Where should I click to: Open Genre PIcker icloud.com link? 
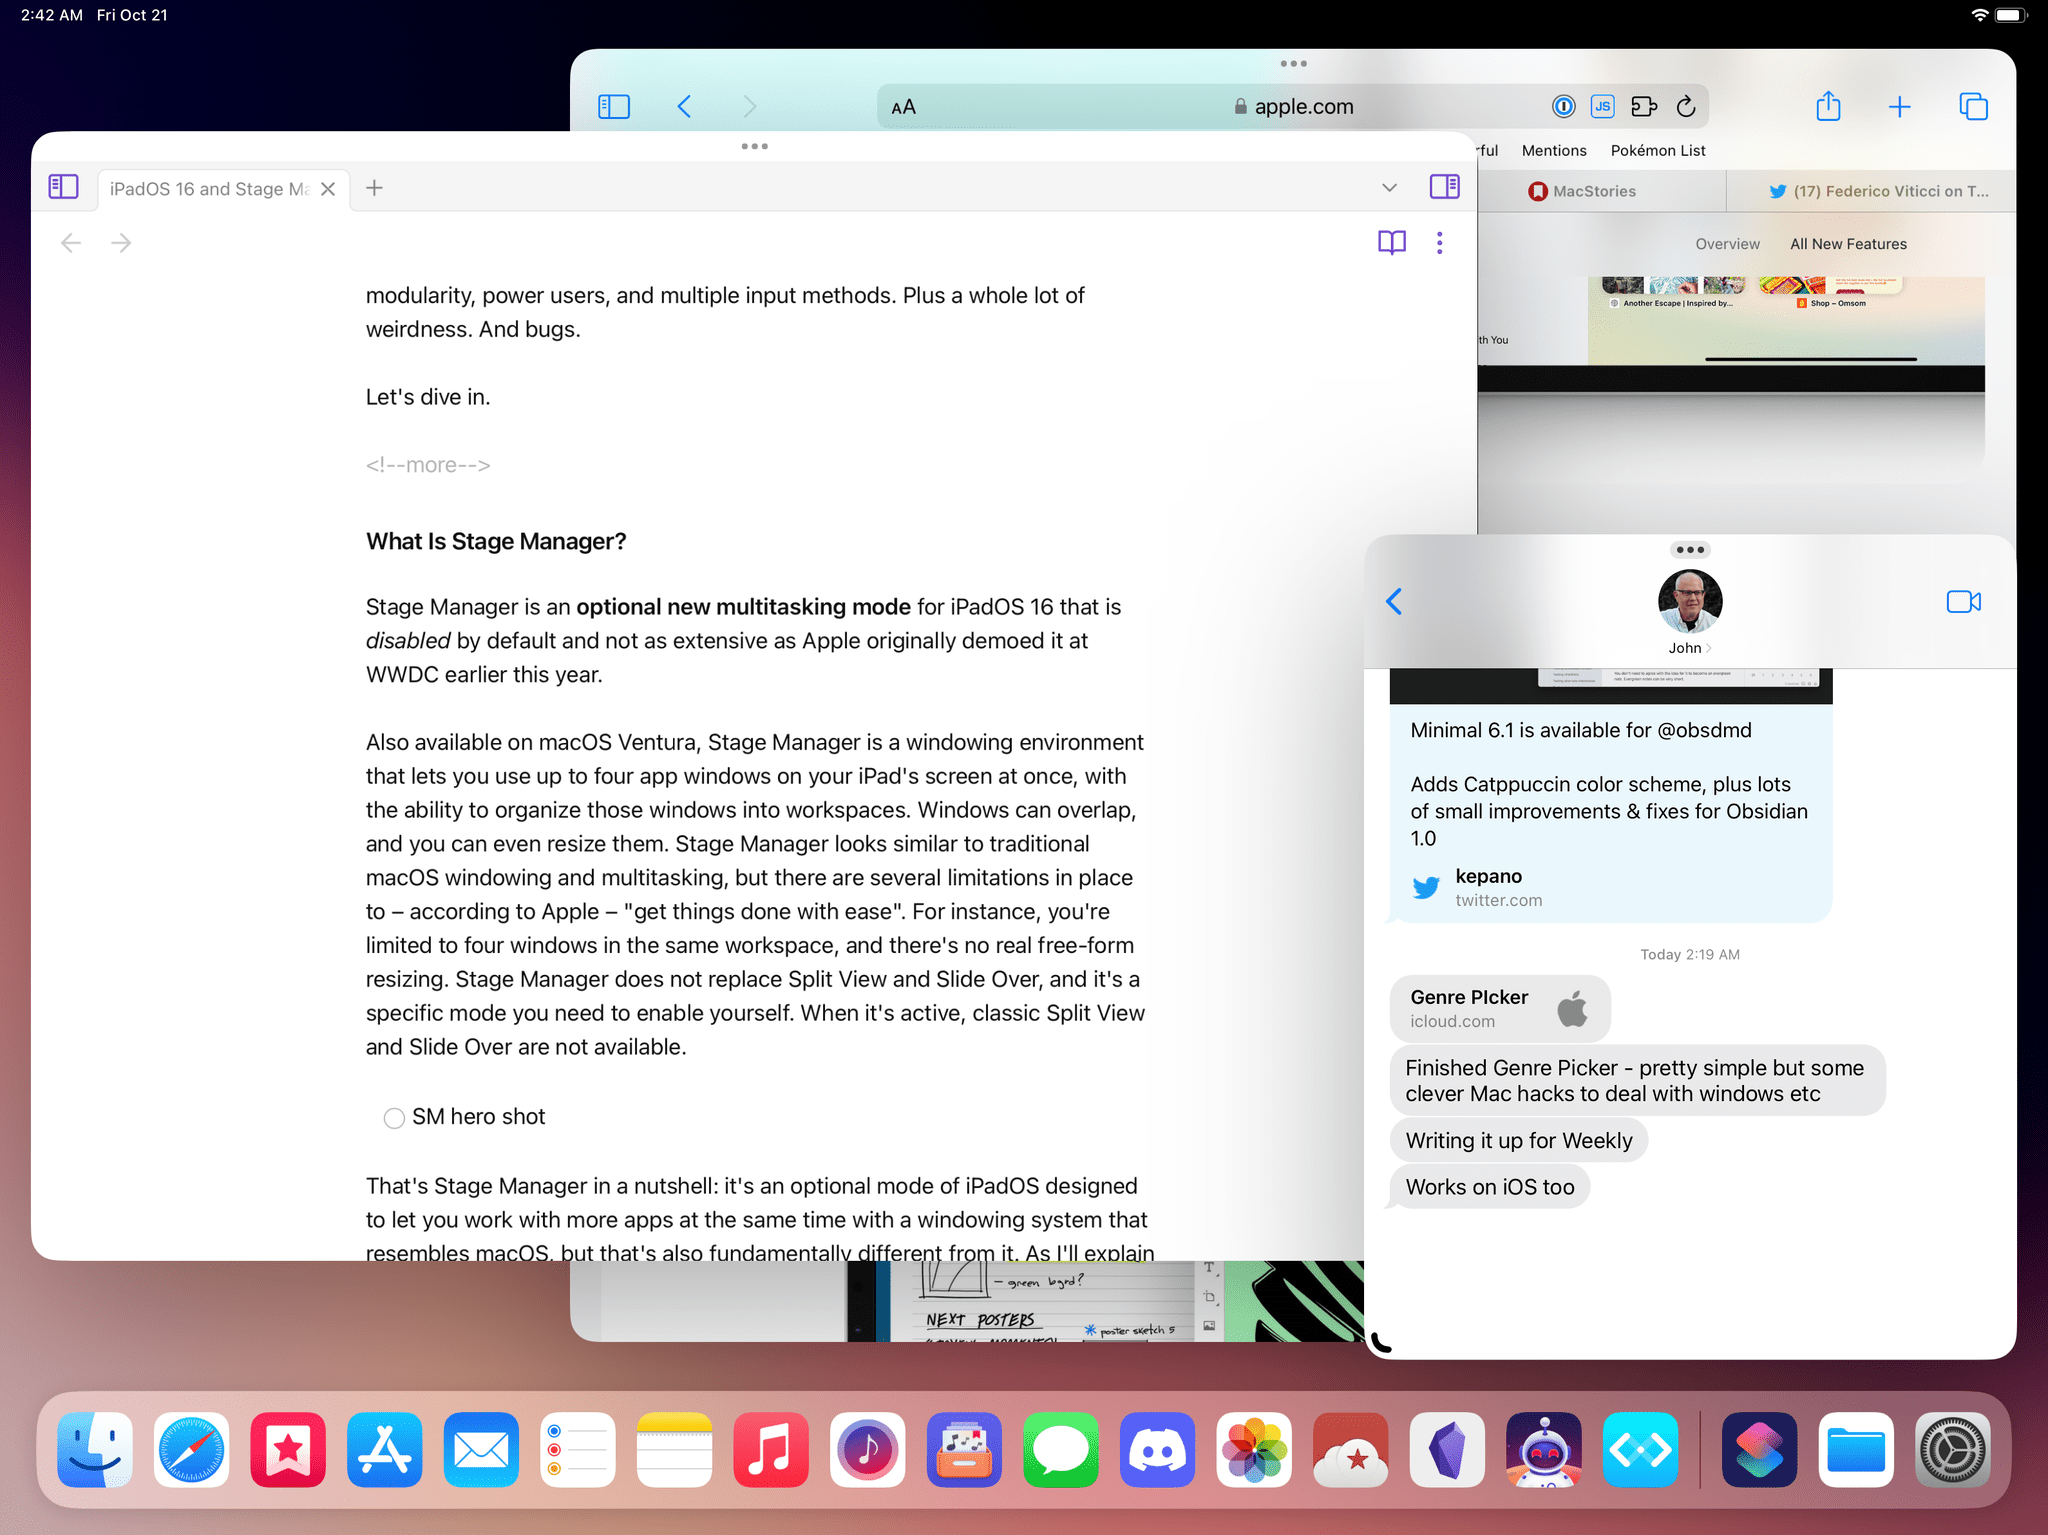coord(1499,1008)
